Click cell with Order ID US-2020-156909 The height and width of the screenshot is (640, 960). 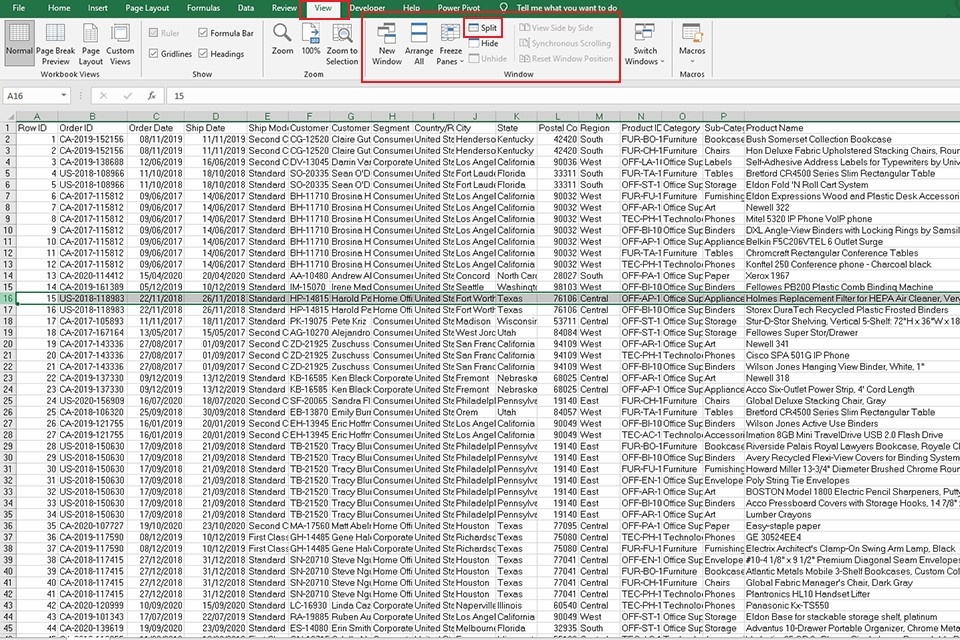click(92, 401)
